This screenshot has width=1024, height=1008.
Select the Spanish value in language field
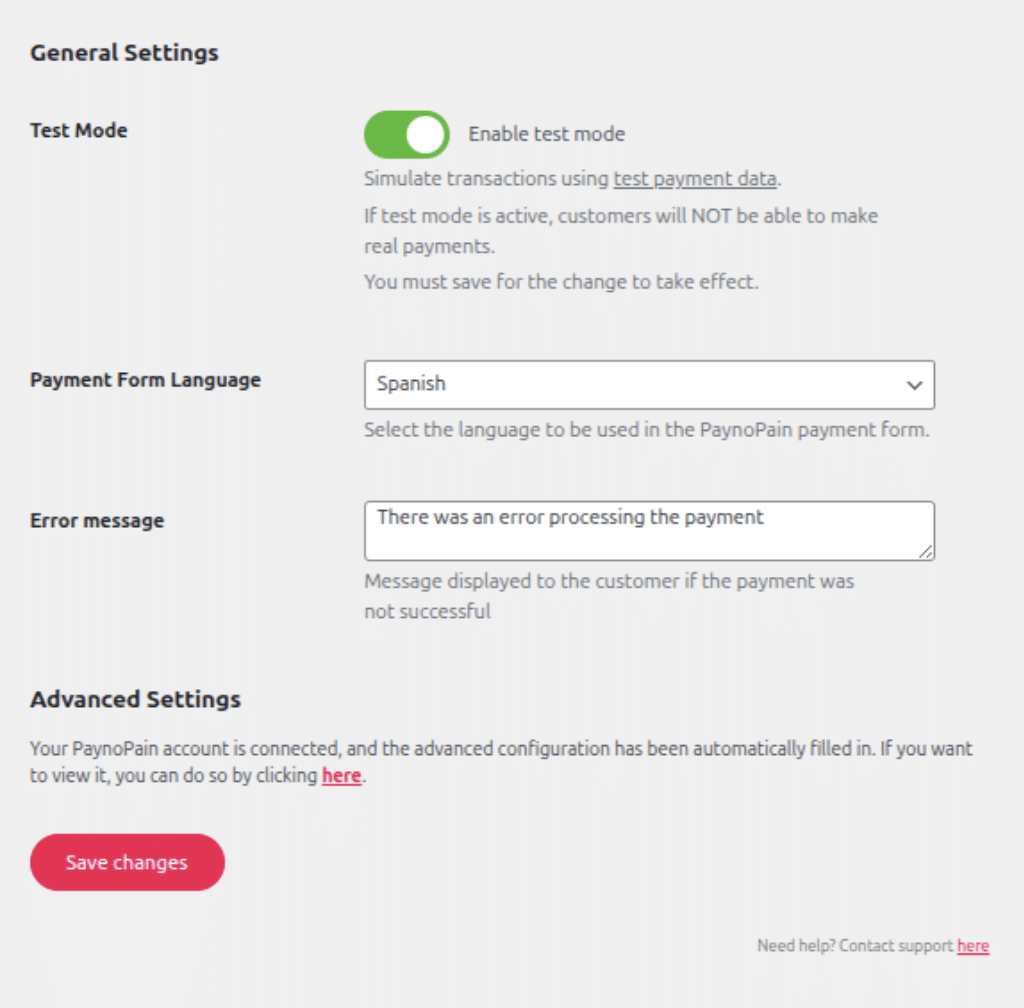coord(411,384)
